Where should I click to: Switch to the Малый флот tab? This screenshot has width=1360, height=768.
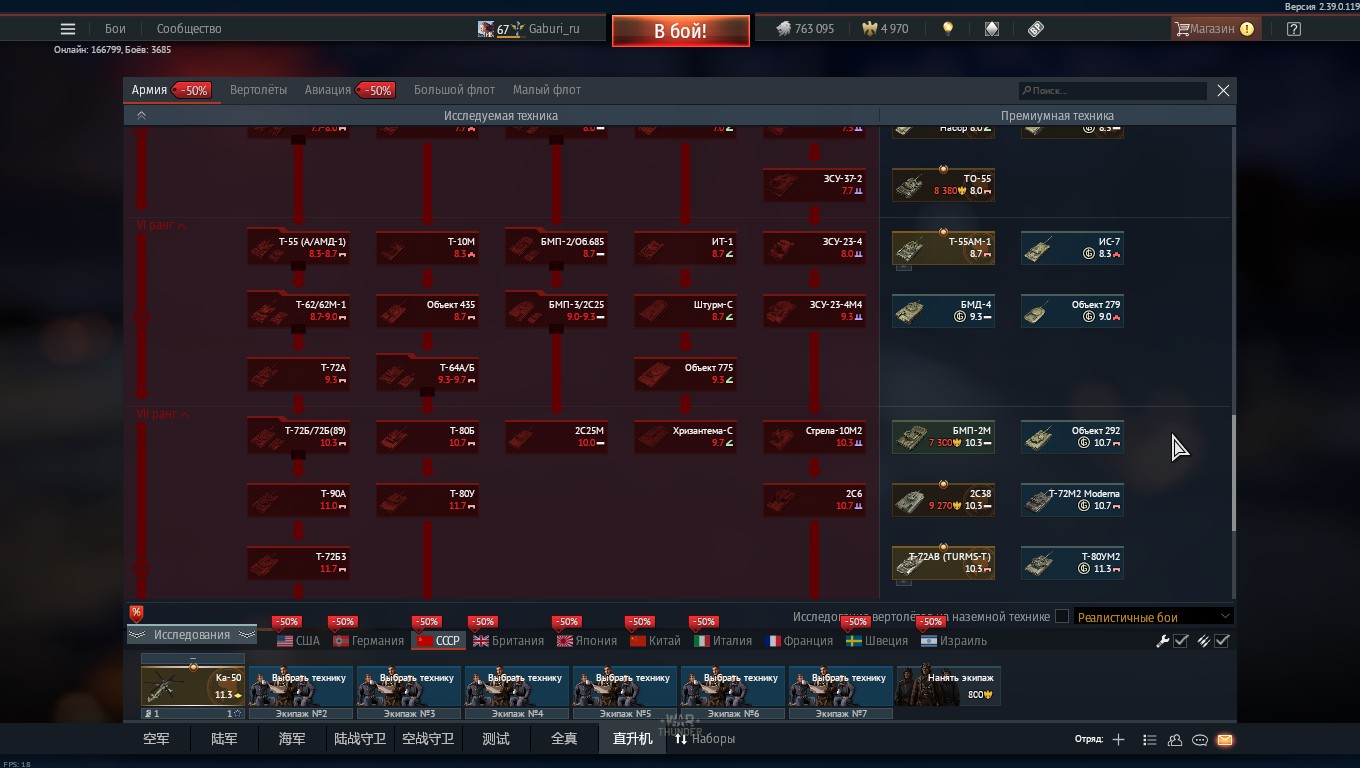[547, 90]
